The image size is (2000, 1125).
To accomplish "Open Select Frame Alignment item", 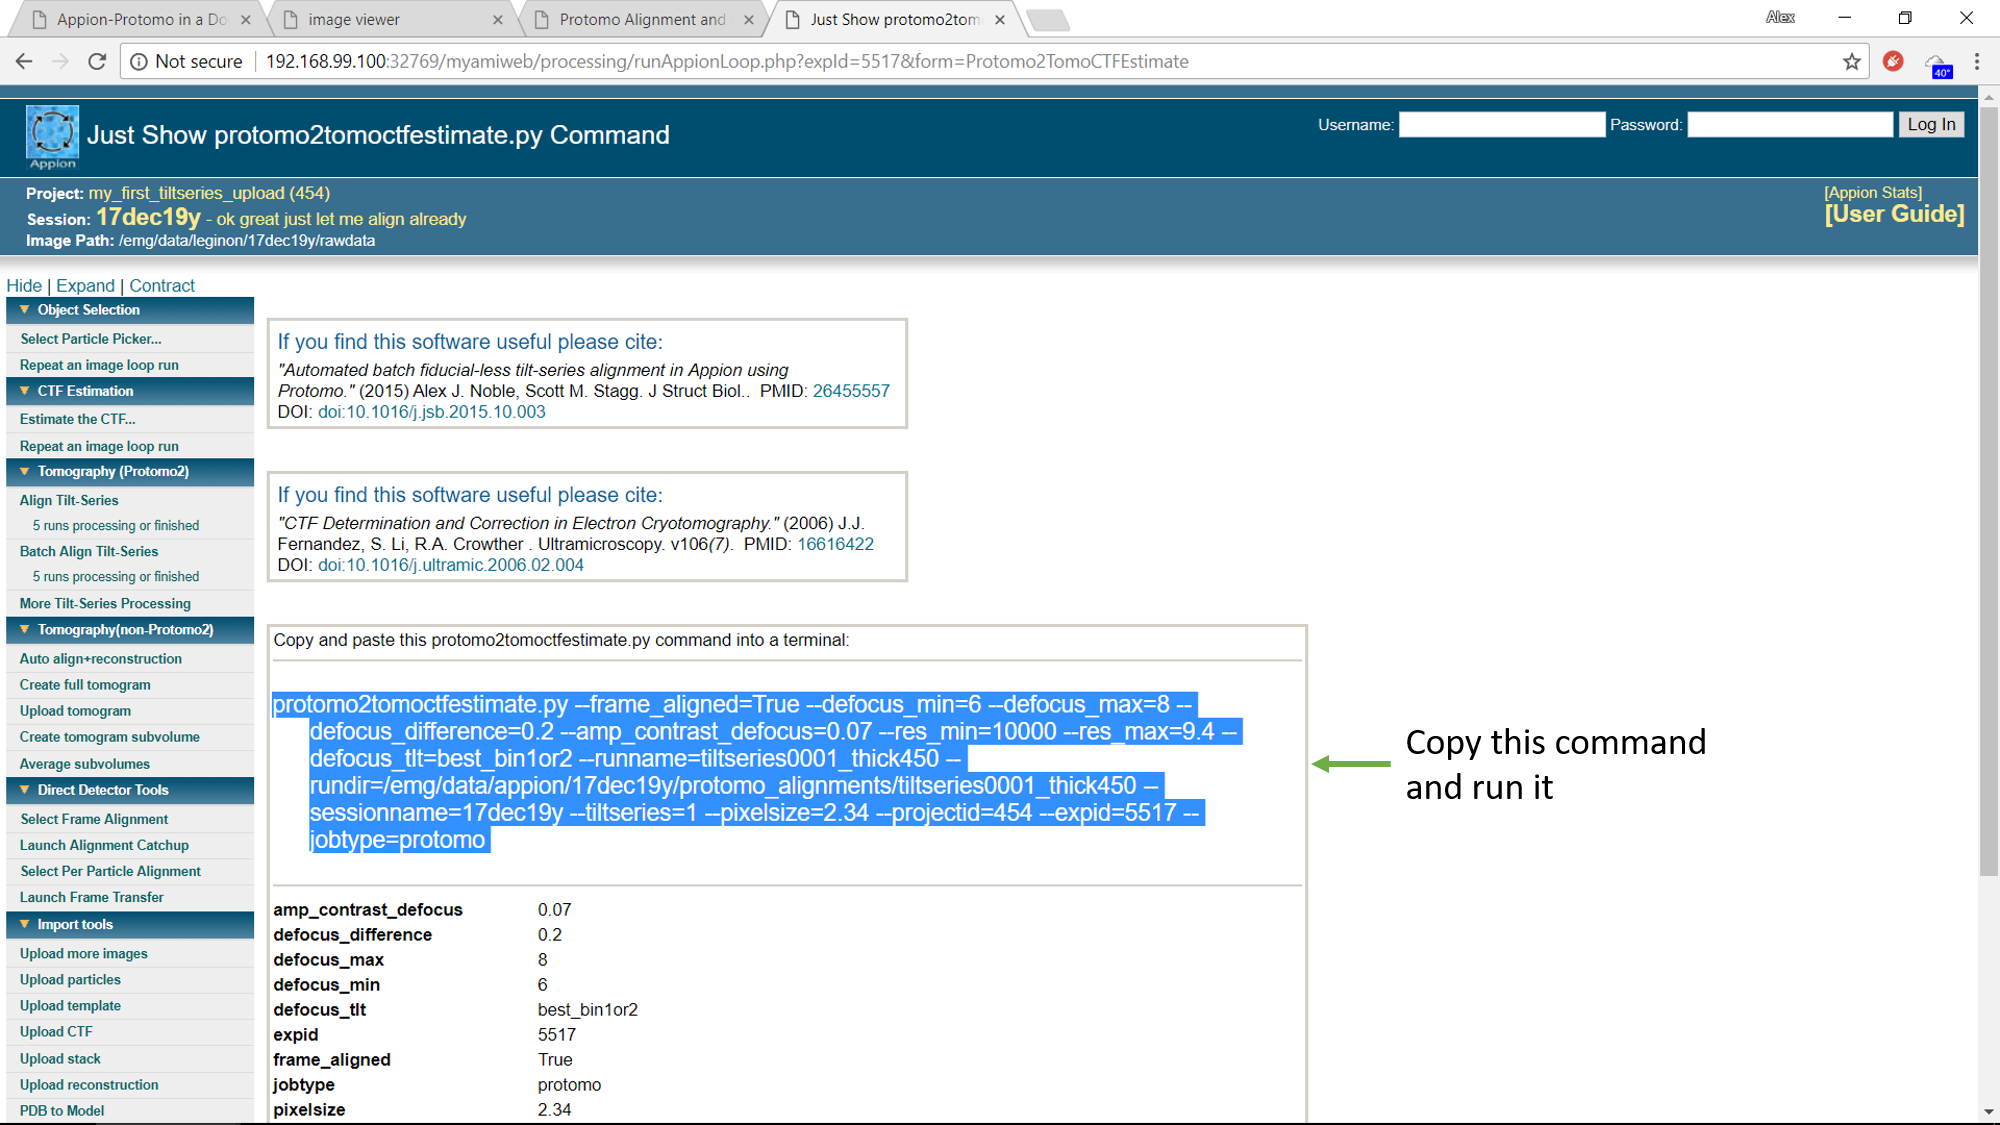I will click(x=94, y=819).
